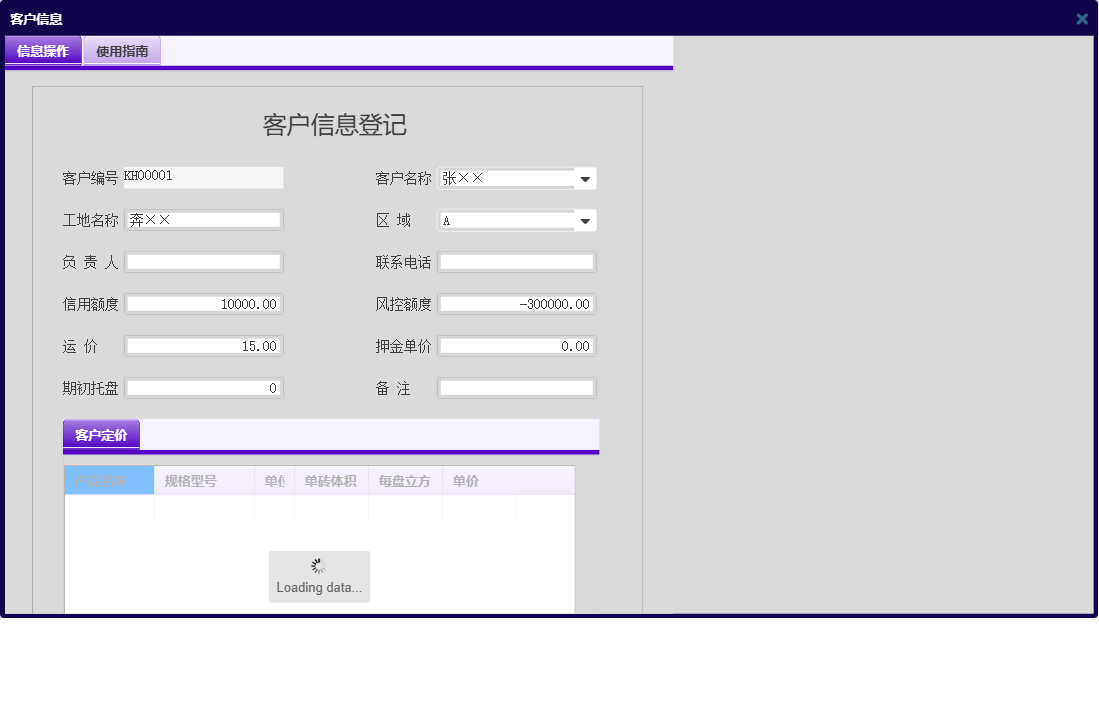
Task: Close the 客户信息 dialog
Action: coord(1081,18)
